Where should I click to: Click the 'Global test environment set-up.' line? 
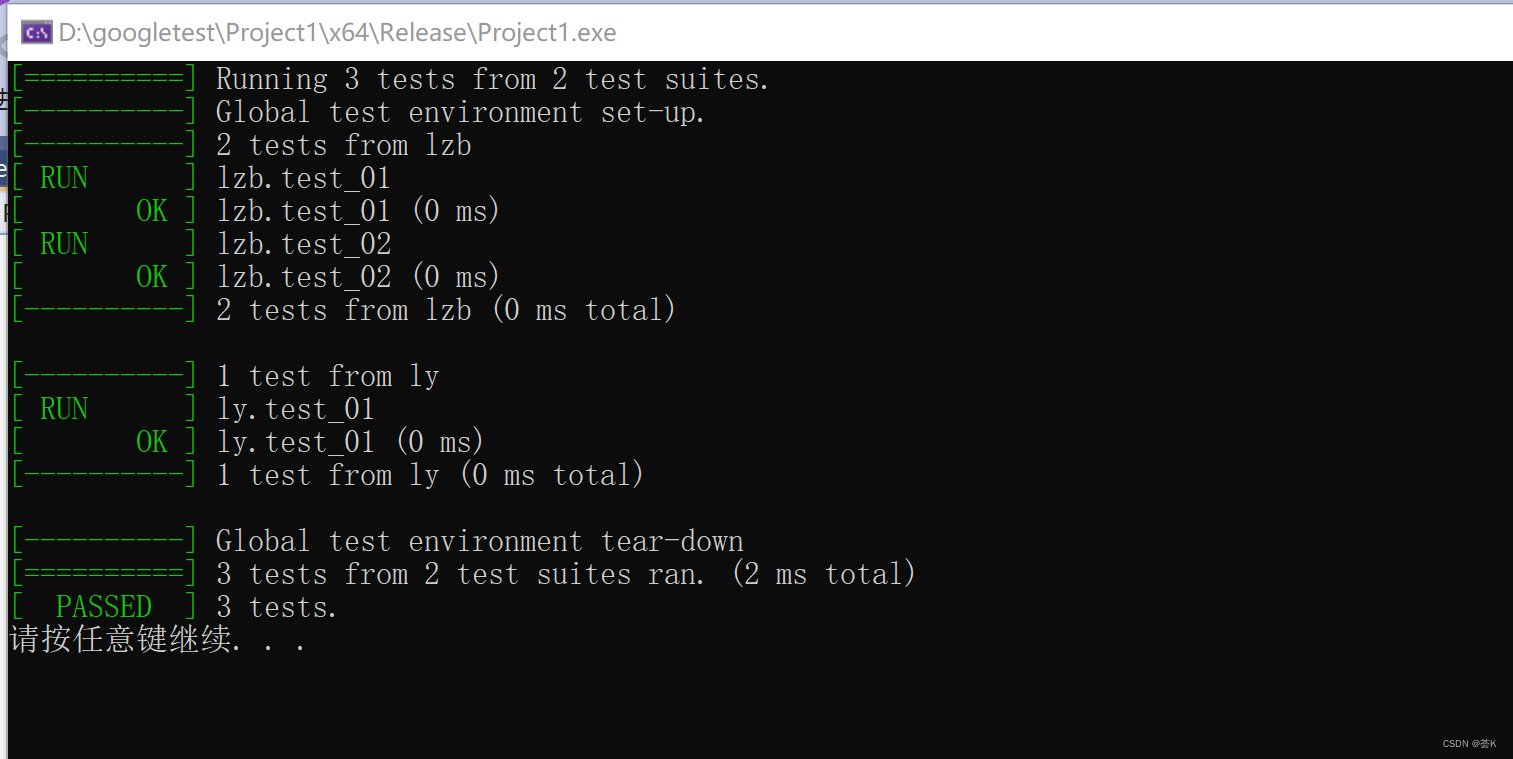(x=461, y=112)
